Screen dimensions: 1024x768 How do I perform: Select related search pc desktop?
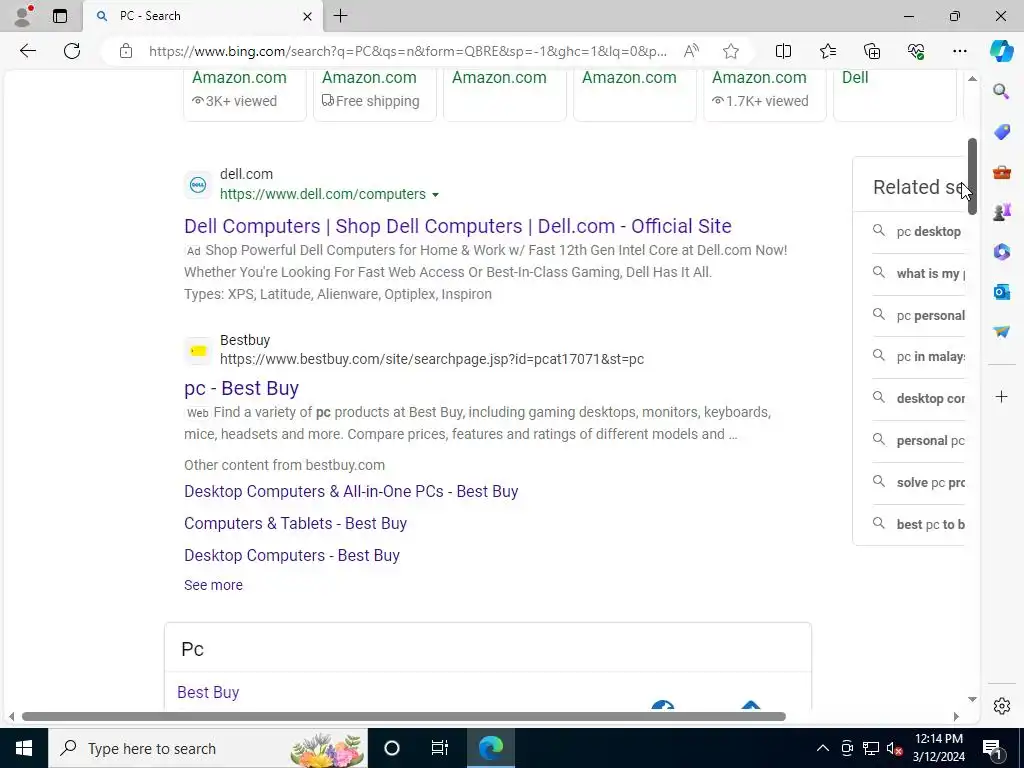pyautogui.click(x=919, y=232)
